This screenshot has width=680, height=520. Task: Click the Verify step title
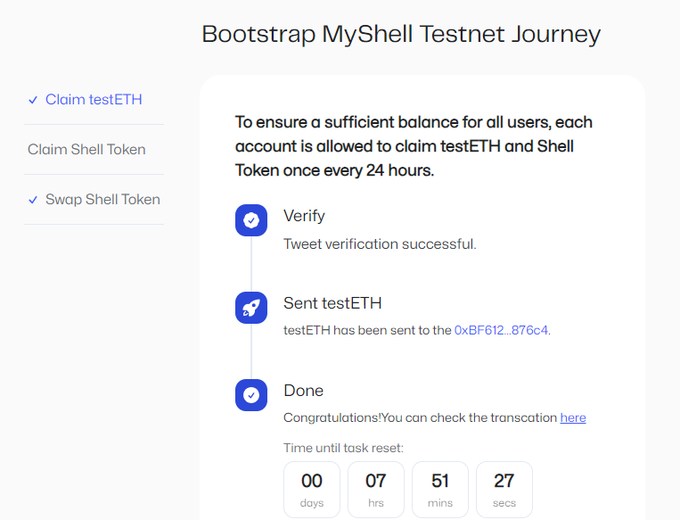[x=304, y=216]
